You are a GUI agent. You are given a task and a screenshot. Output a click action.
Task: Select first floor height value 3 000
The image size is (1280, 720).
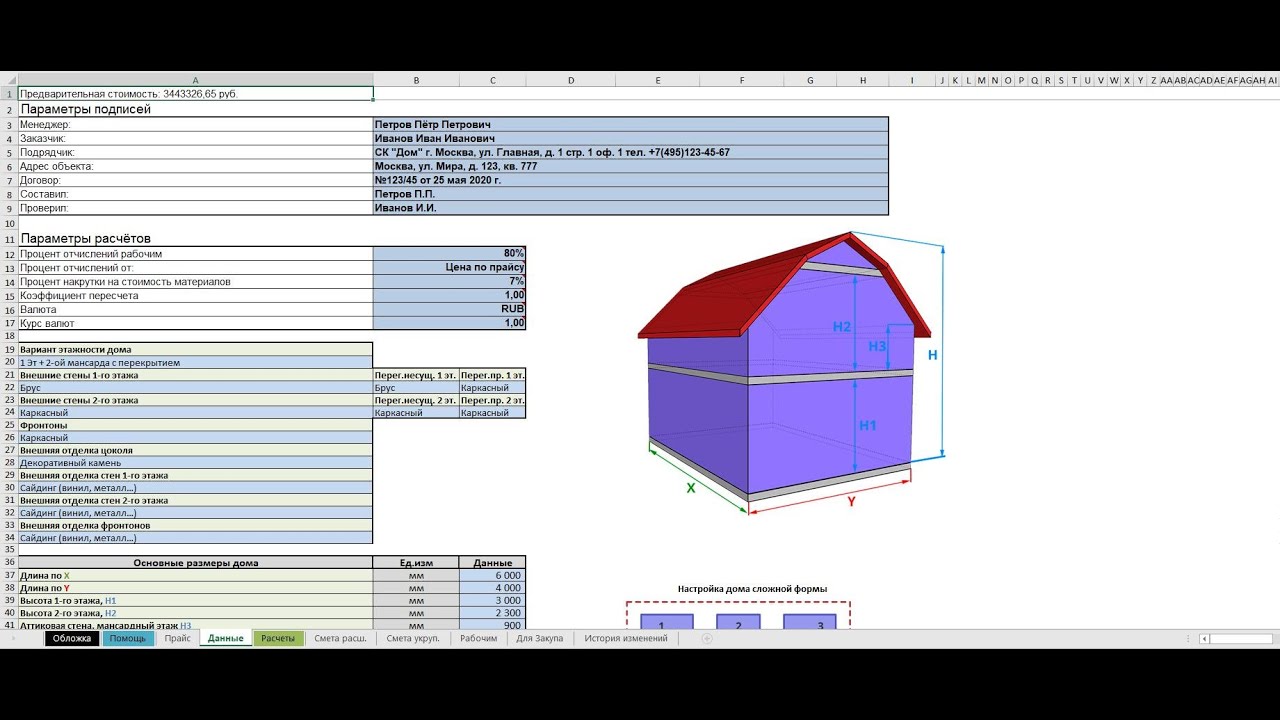point(492,600)
